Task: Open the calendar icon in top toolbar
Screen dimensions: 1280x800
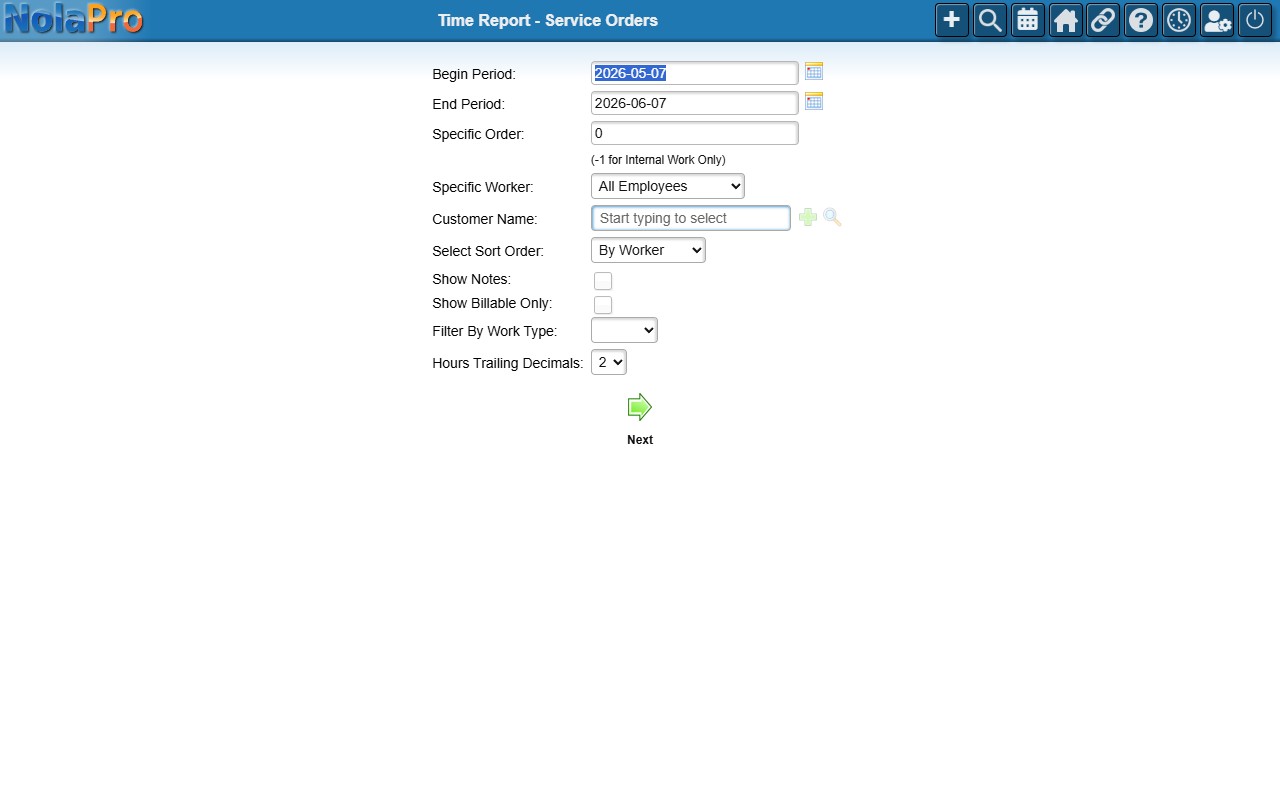Action: pyautogui.click(x=1028, y=20)
